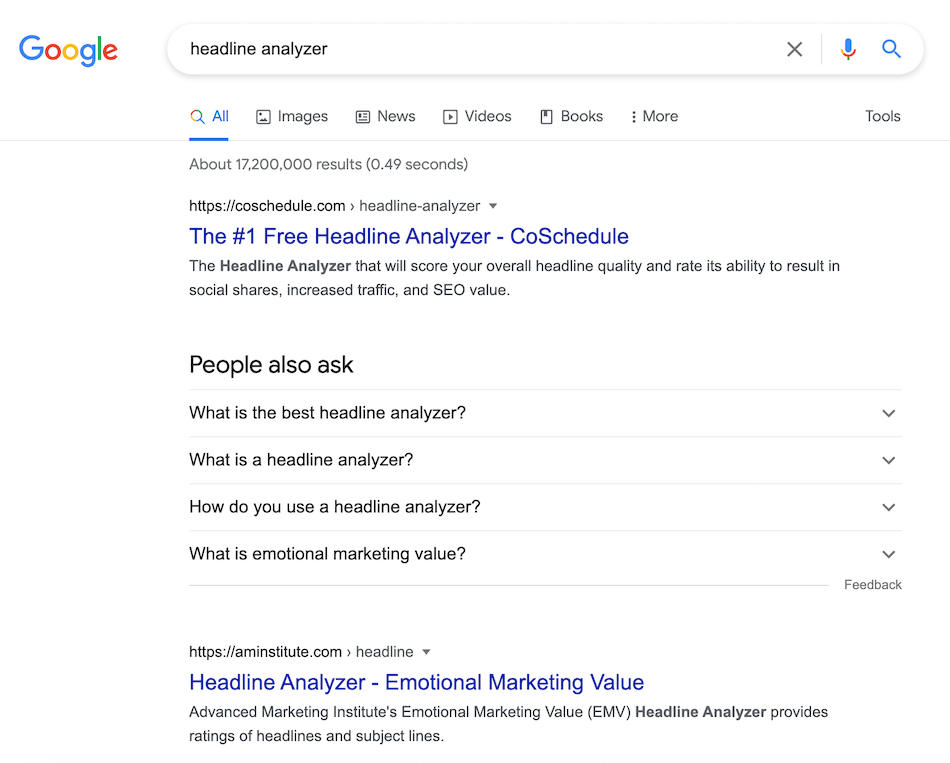Click the aminstitute.com URL breadcrumb

[301, 652]
